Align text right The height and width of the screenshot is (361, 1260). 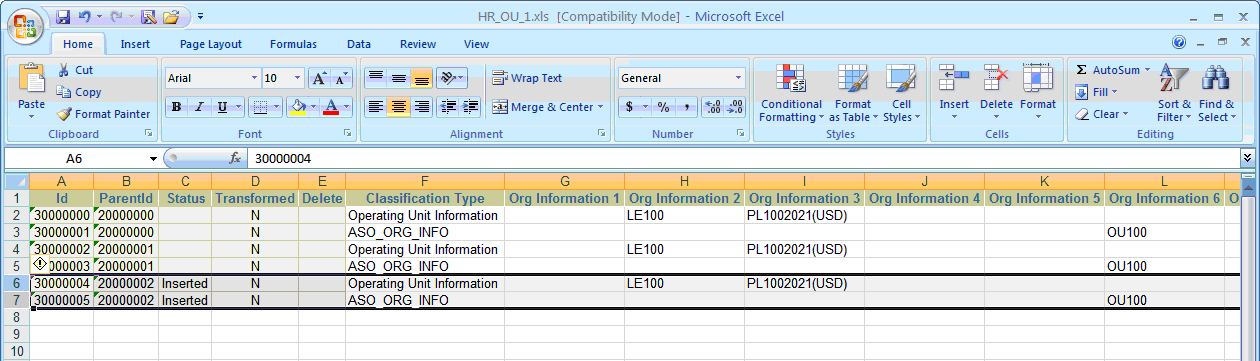pyautogui.click(x=421, y=107)
